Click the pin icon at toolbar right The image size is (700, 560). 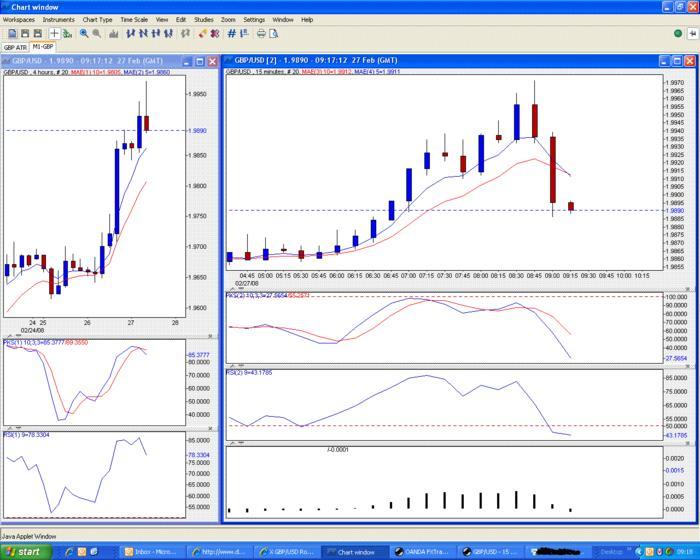(x=692, y=33)
